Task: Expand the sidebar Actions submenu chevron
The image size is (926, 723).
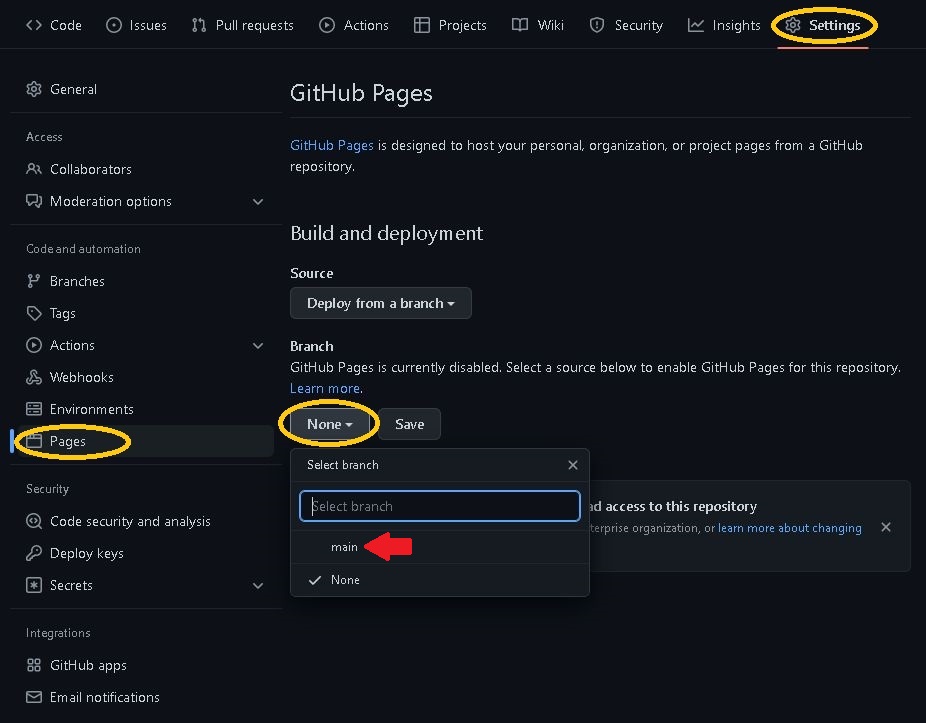Action: 258,345
